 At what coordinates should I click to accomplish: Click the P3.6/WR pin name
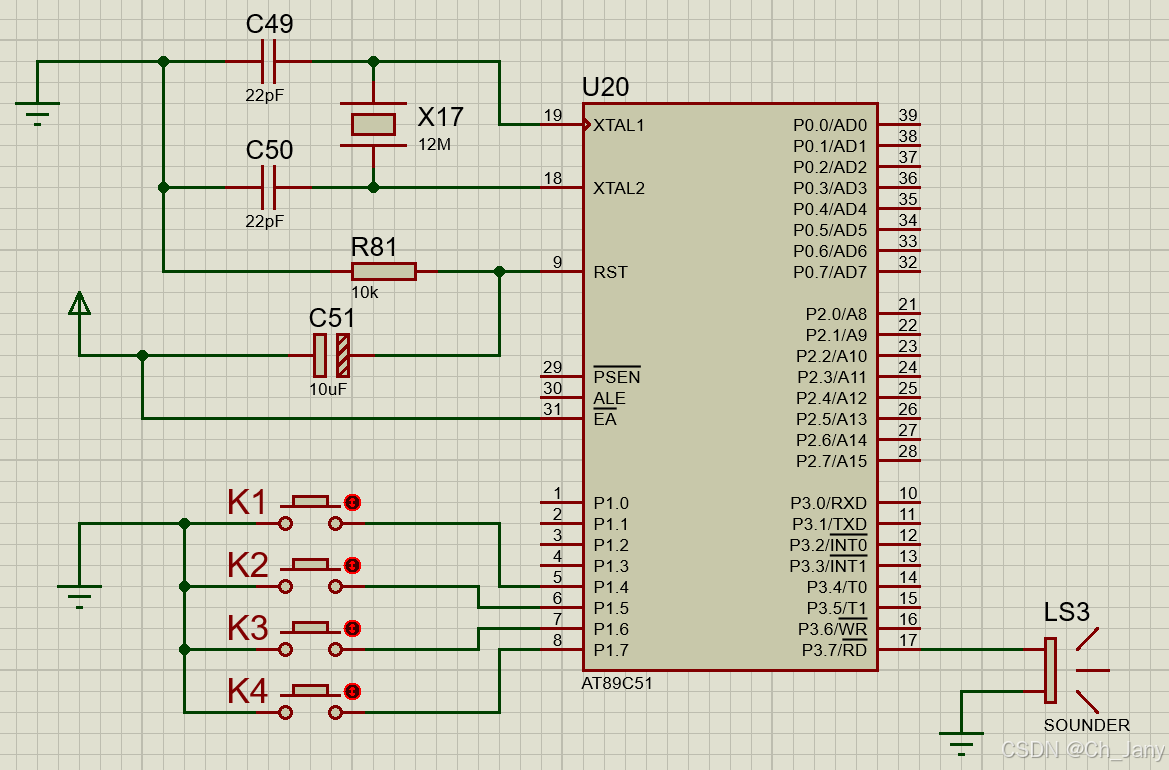[x=833, y=629]
